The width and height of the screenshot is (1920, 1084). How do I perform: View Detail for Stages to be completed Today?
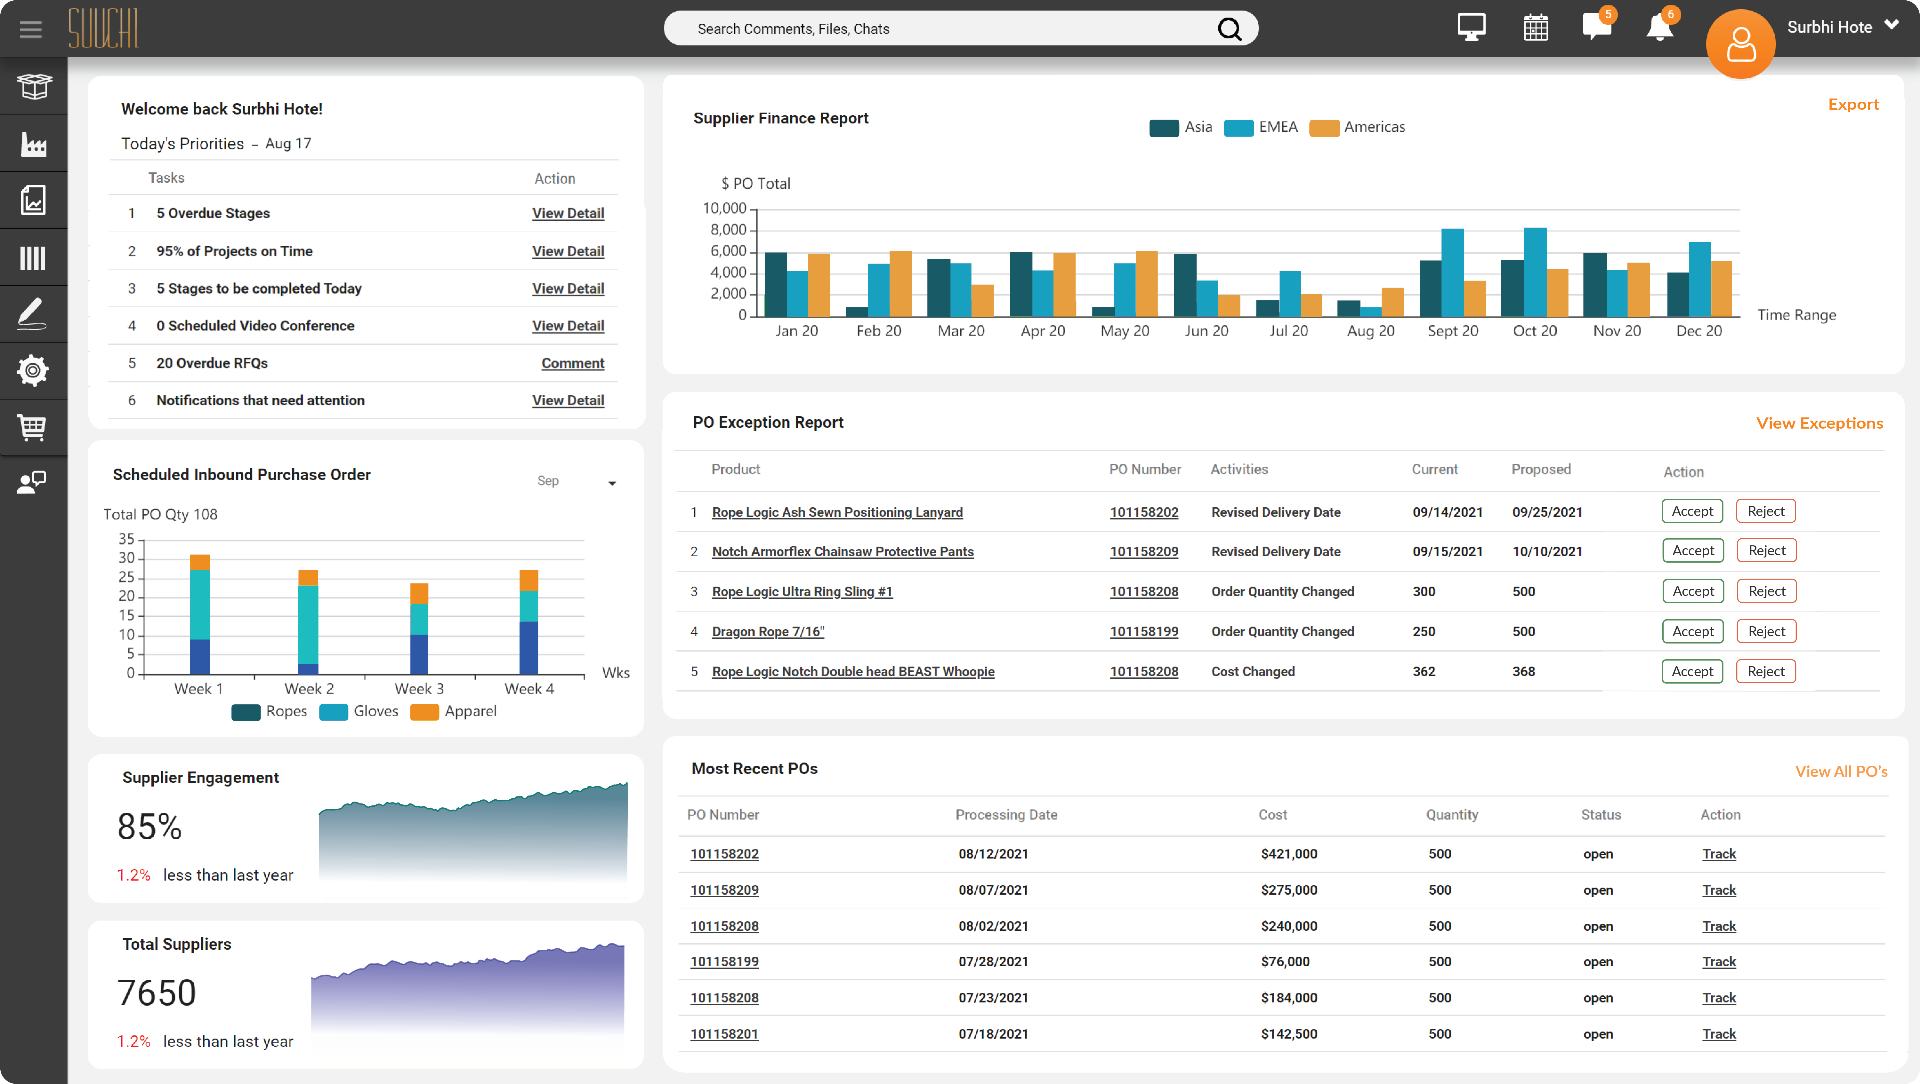[x=568, y=288]
